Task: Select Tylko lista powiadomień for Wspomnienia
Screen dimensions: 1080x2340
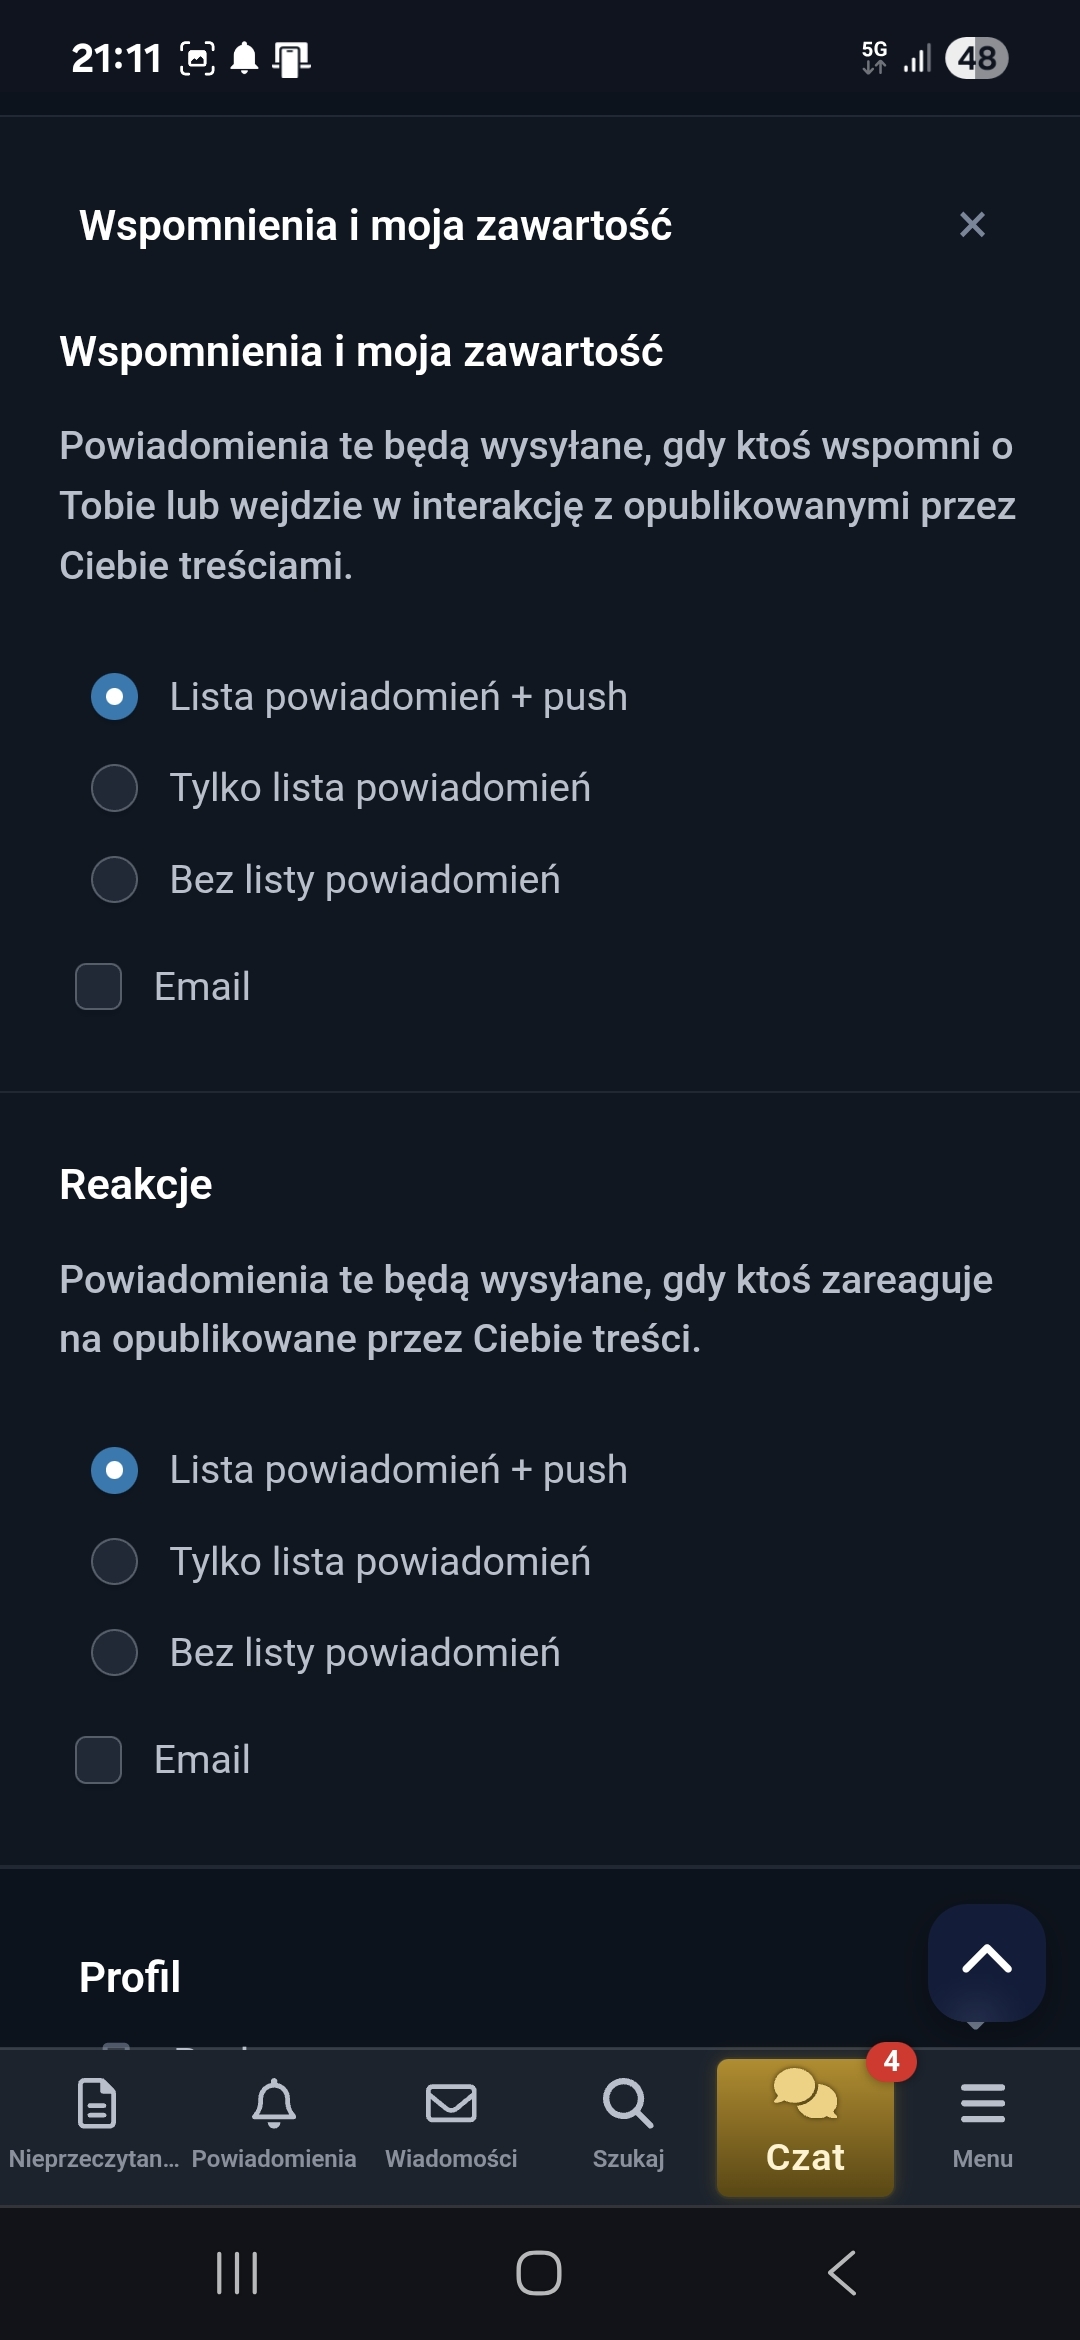Action: click(x=114, y=789)
